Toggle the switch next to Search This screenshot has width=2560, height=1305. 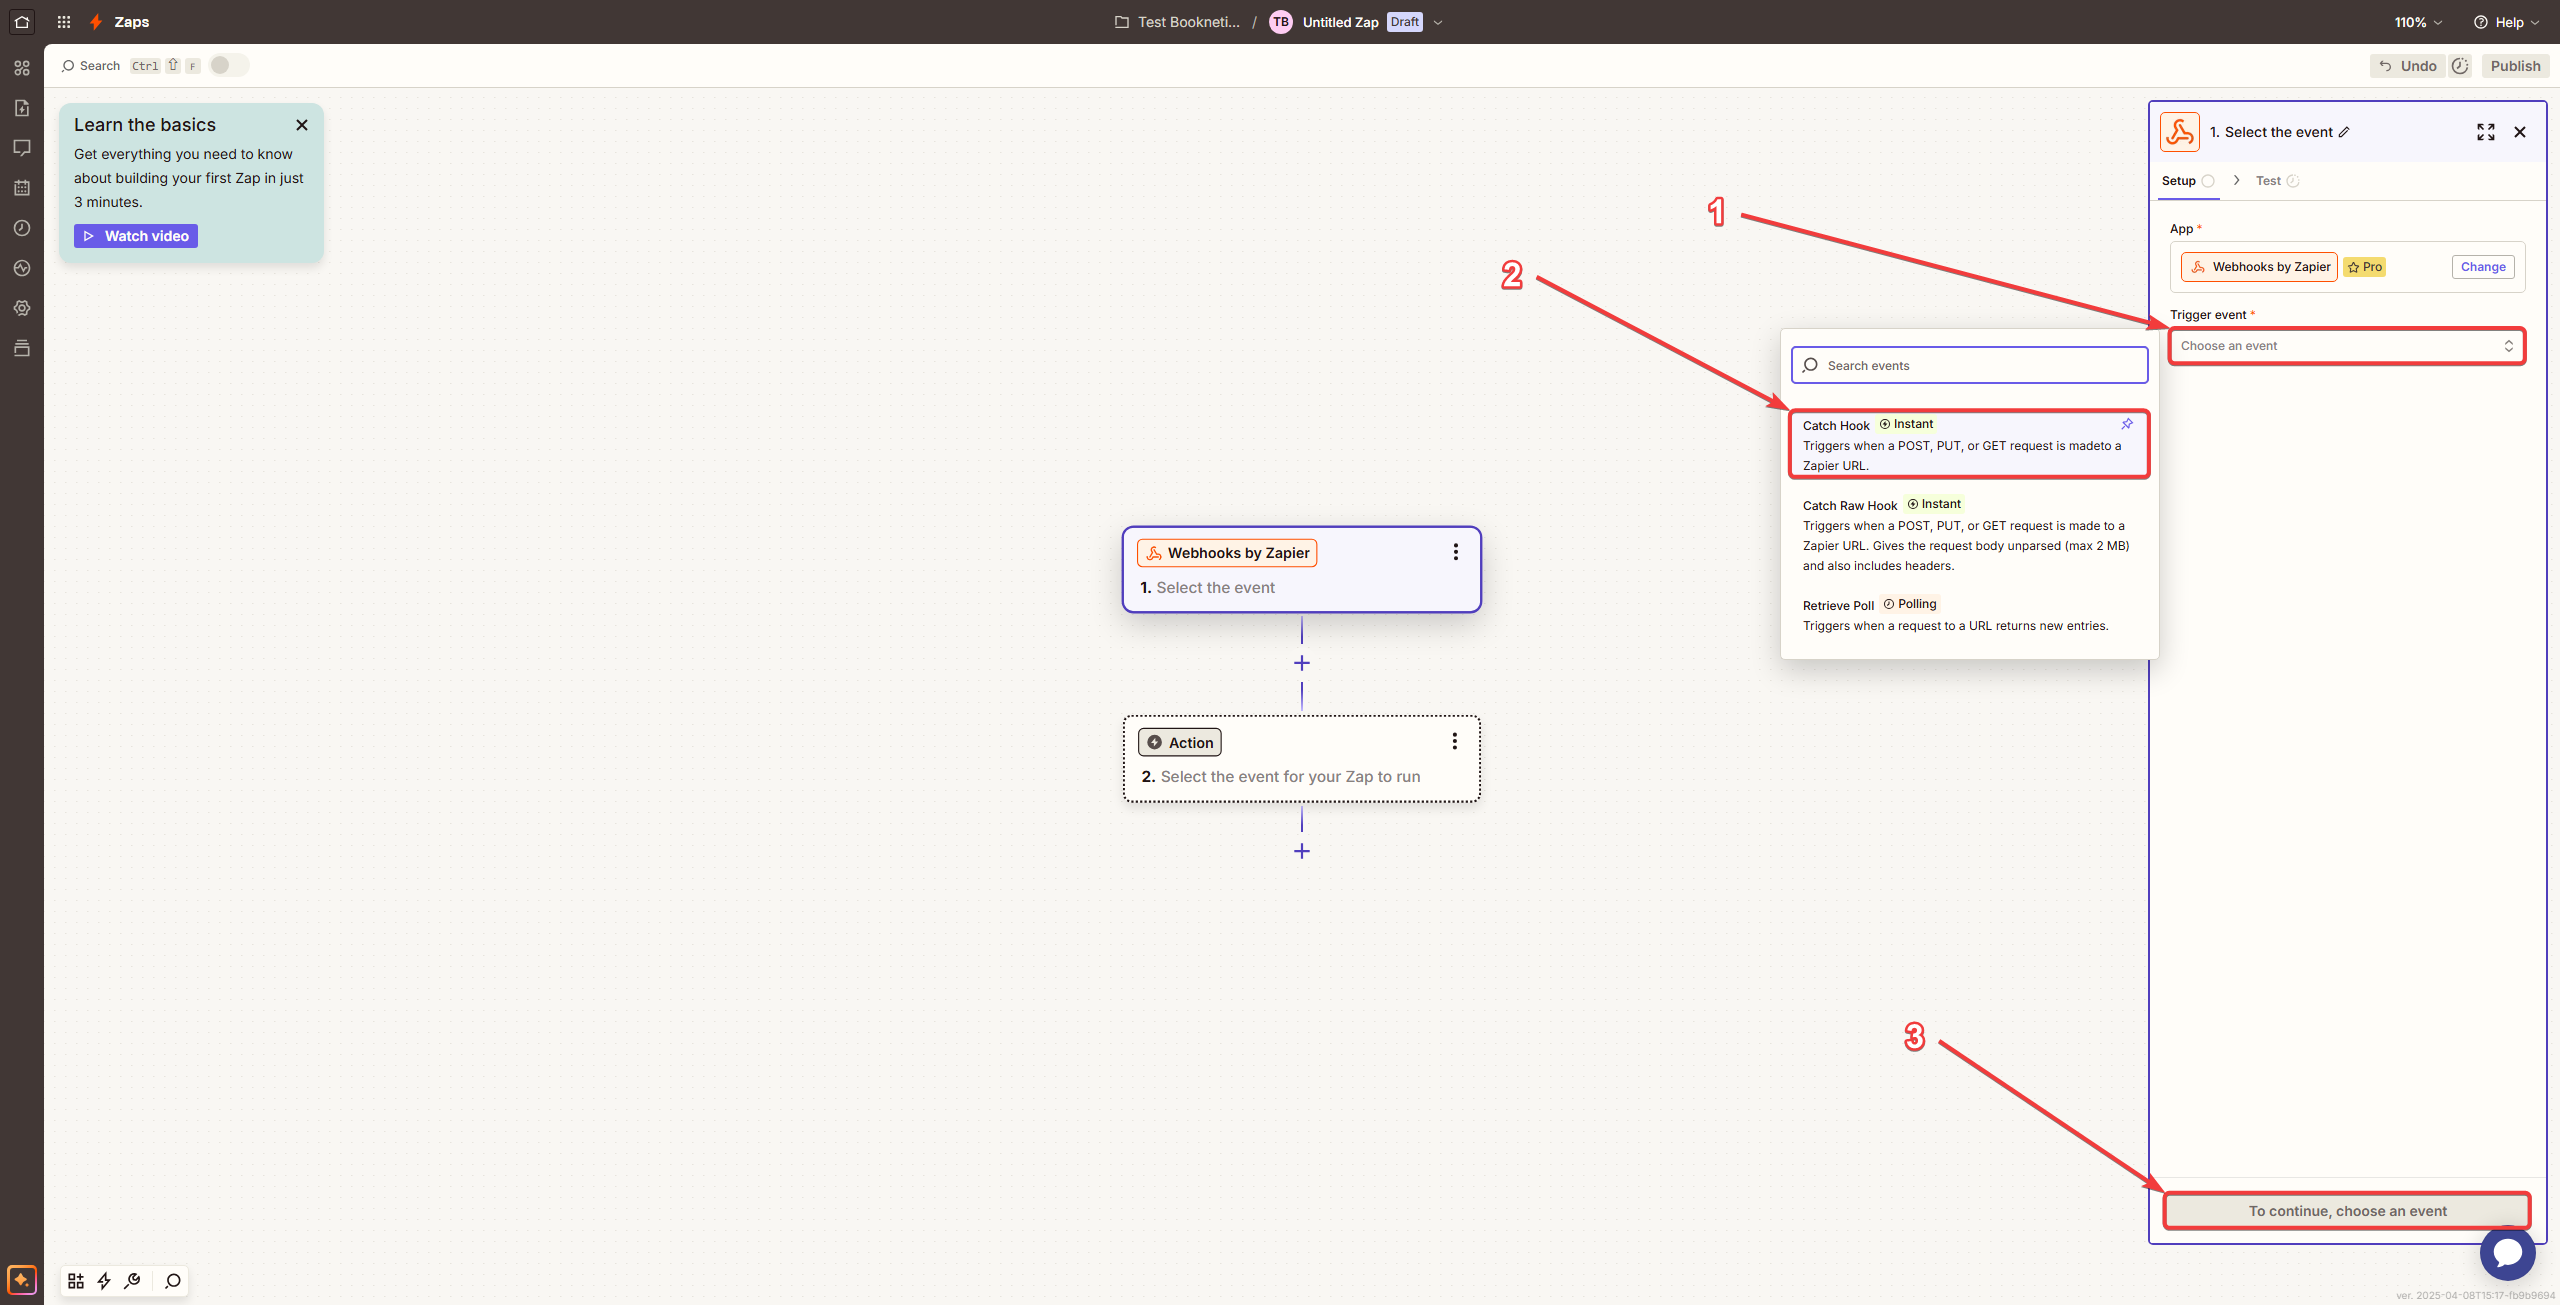click(229, 65)
